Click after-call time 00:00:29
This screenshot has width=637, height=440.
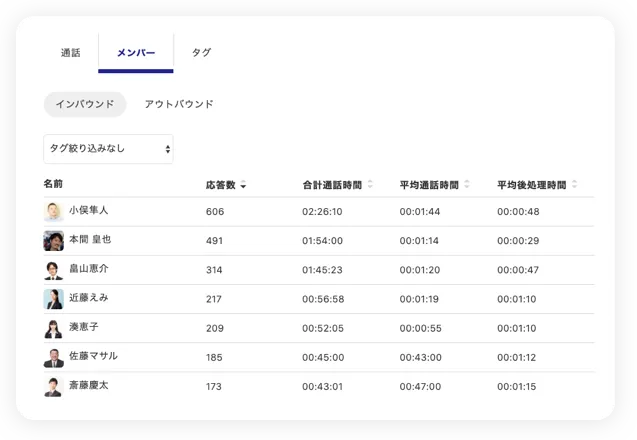click(x=518, y=241)
